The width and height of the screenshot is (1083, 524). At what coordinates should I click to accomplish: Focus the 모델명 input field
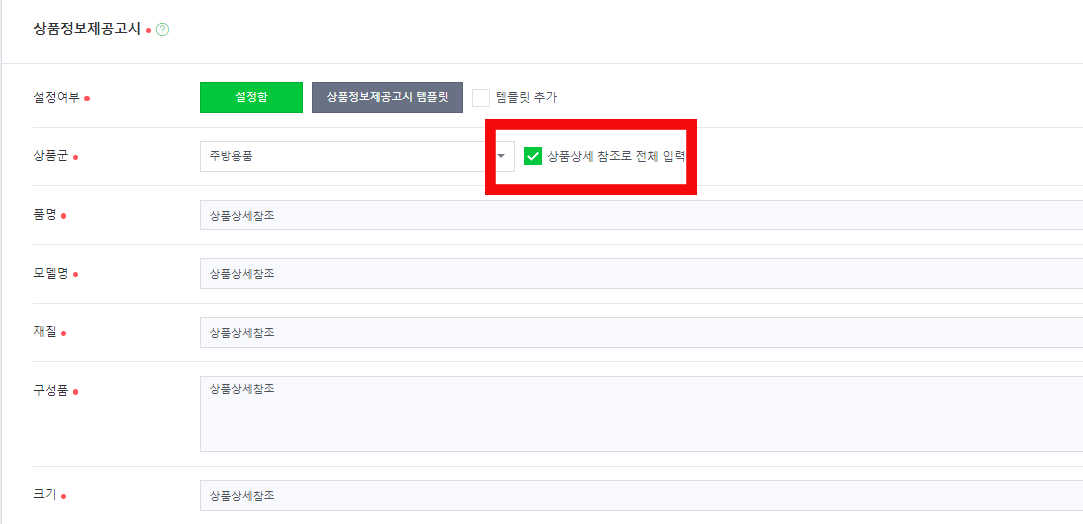(x=641, y=274)
